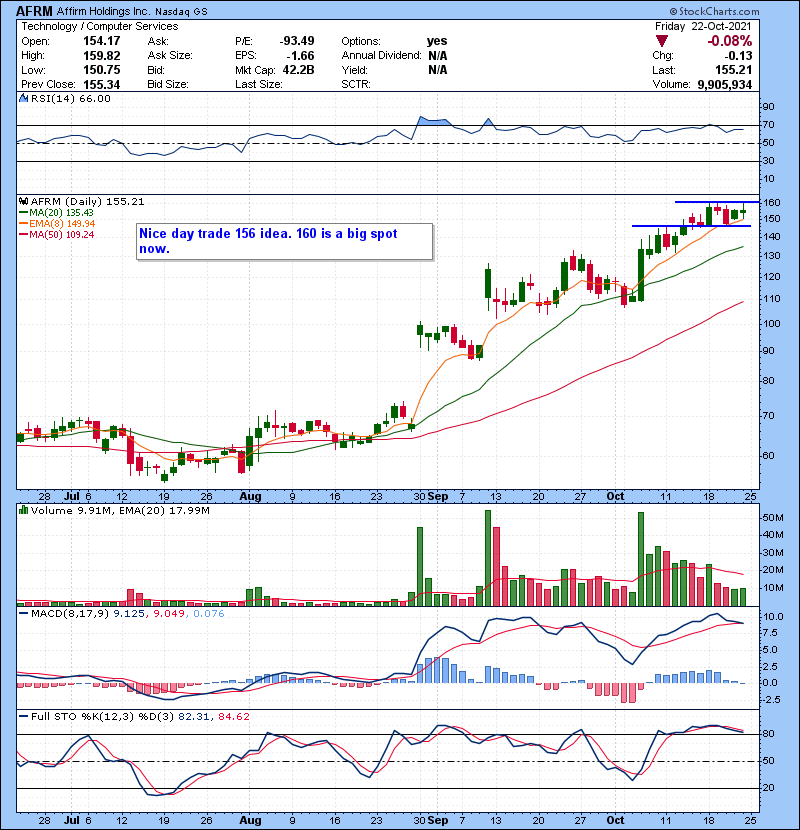Click Technology / Computer Services sector text
This screenshot has height=830, width=800.
pos(100,26)
